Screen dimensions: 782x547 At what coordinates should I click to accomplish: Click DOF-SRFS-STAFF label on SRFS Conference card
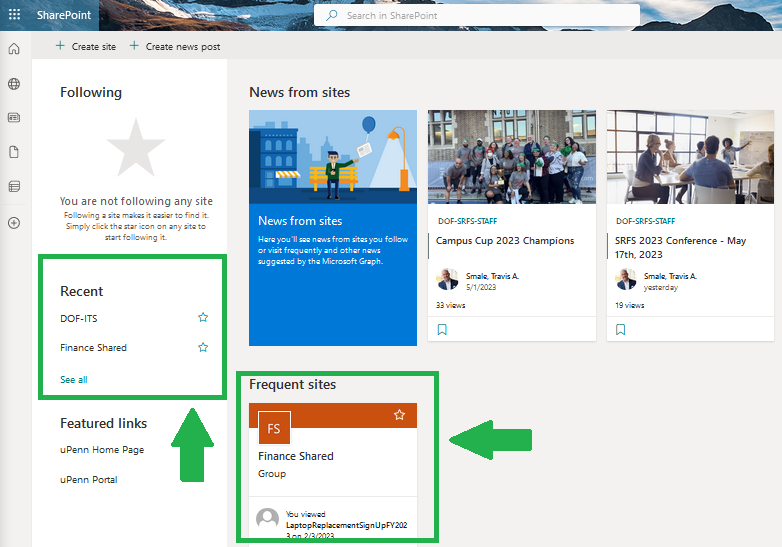pos(645,221)
